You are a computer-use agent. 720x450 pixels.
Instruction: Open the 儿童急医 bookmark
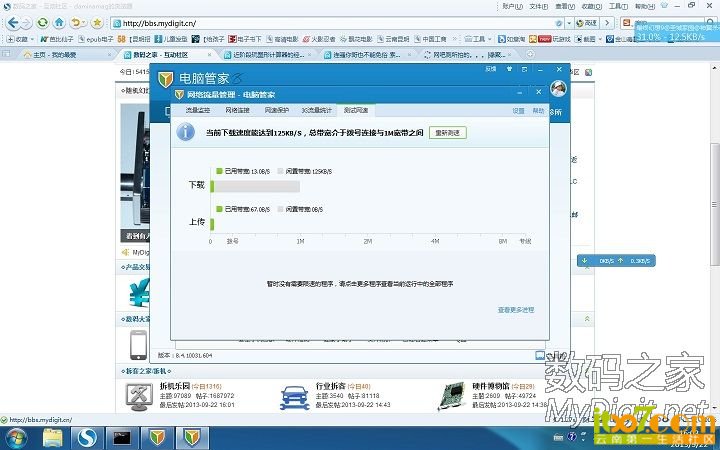[x=171, y=39]
